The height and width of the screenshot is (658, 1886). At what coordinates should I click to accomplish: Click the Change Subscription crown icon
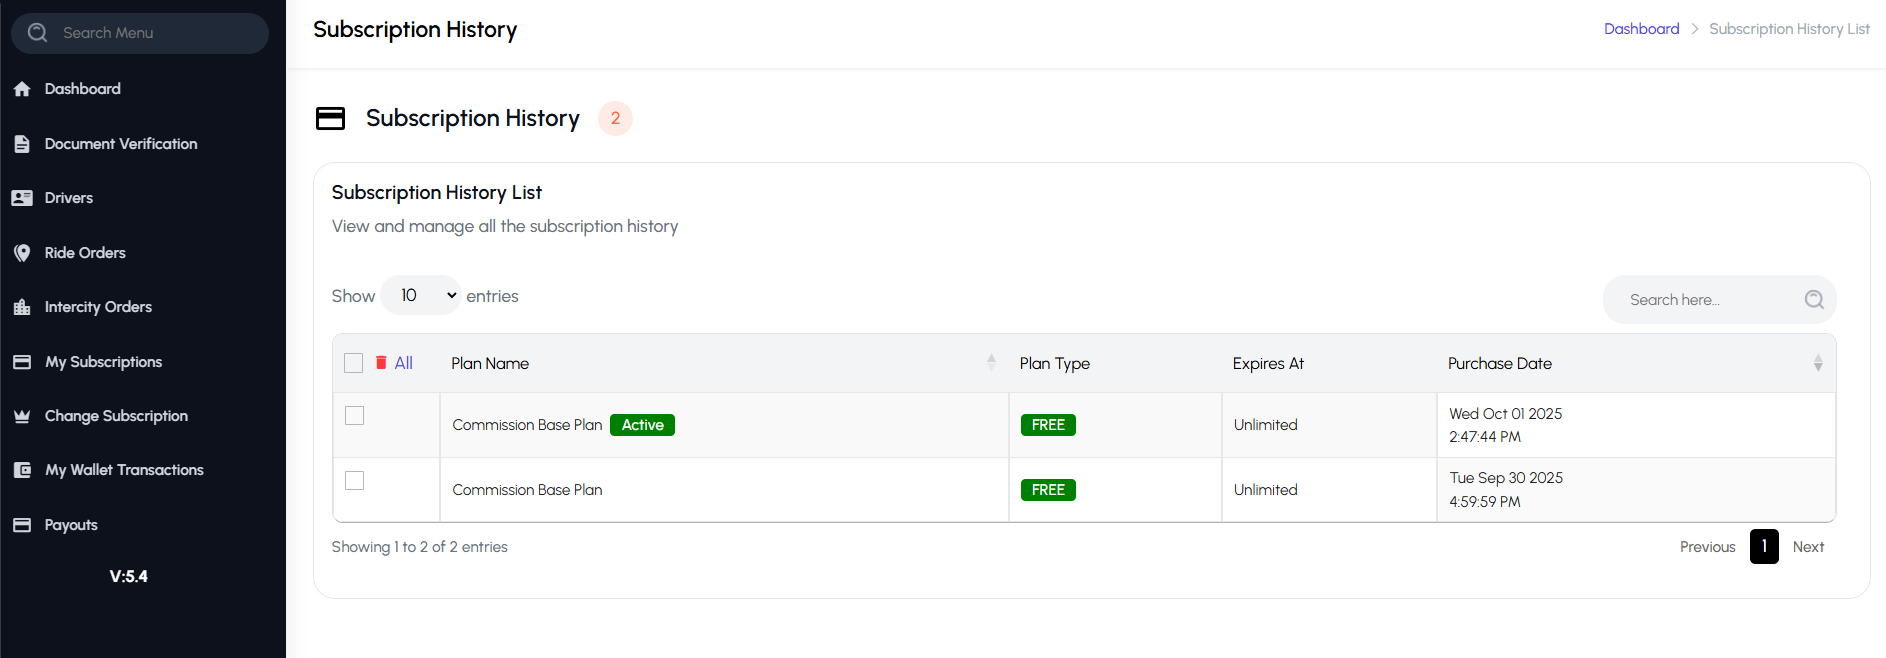coord(22,416)
